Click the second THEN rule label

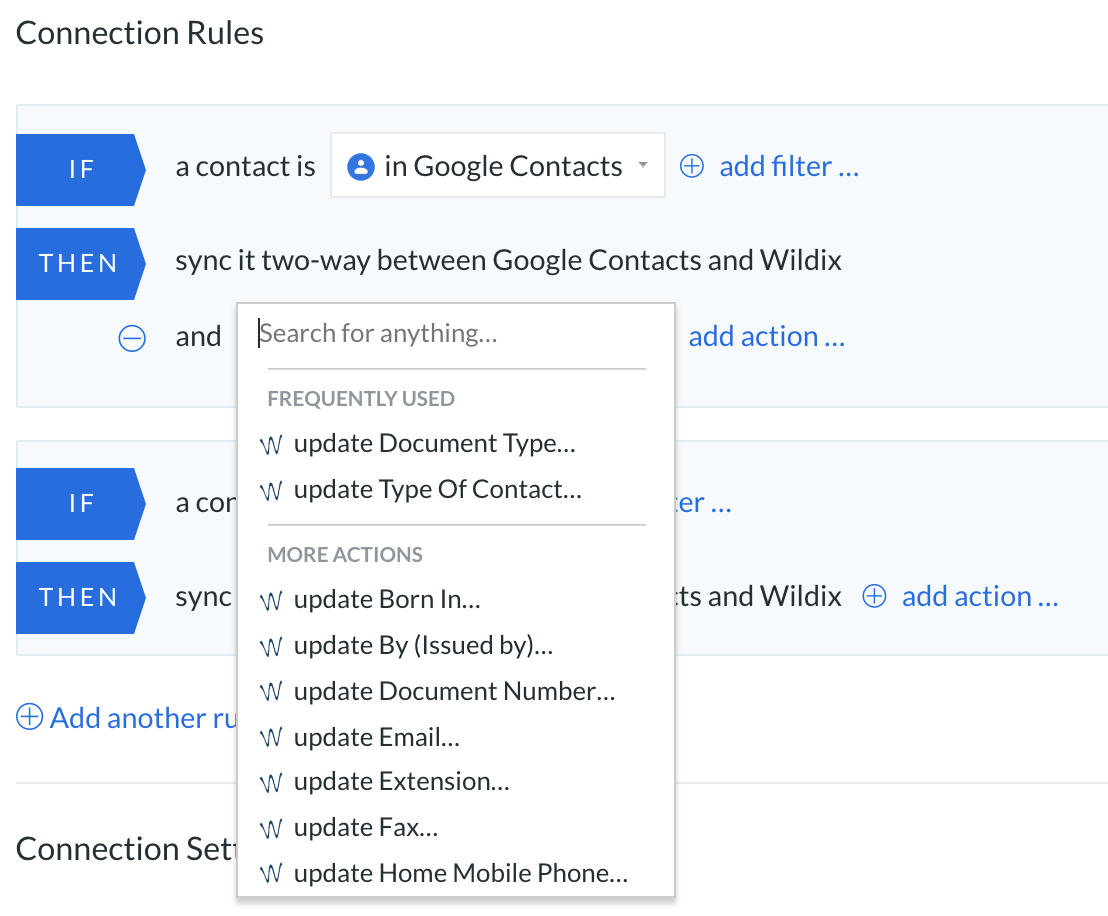click(81, 597)
